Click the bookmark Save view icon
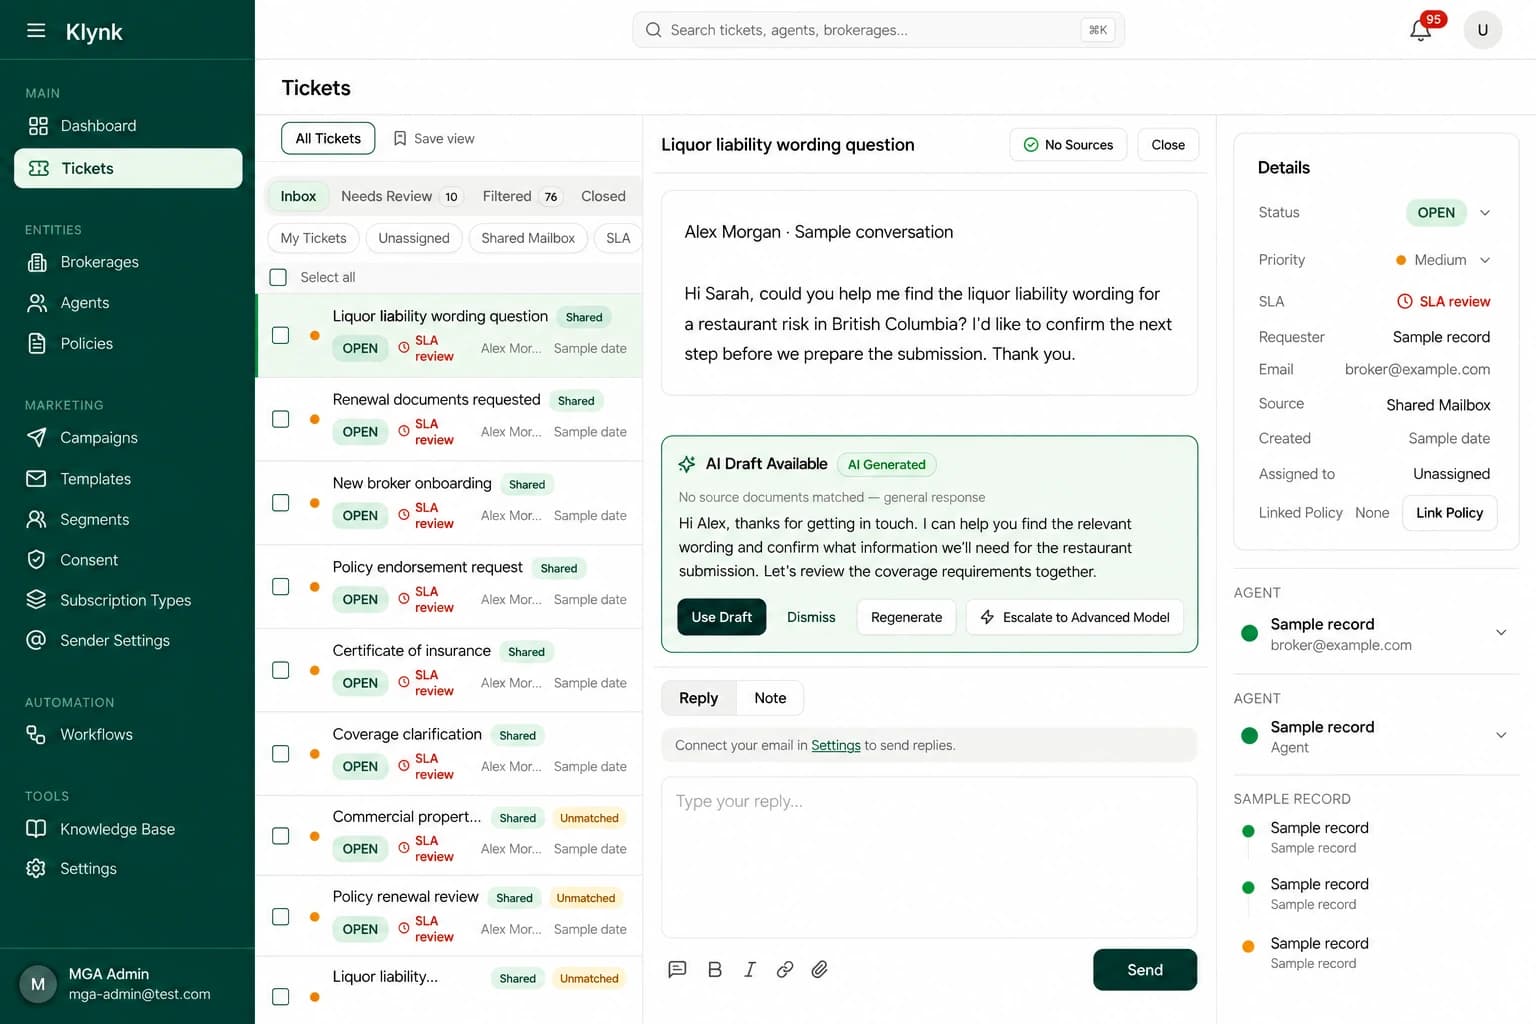 click(x=400, y=138)
